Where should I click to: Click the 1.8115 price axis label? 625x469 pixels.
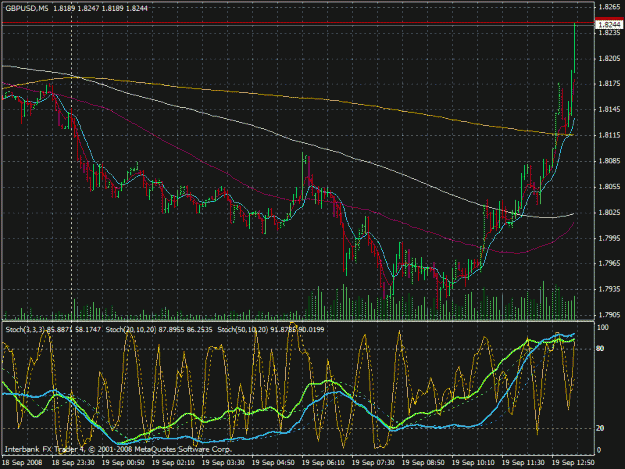coord(610,135)
